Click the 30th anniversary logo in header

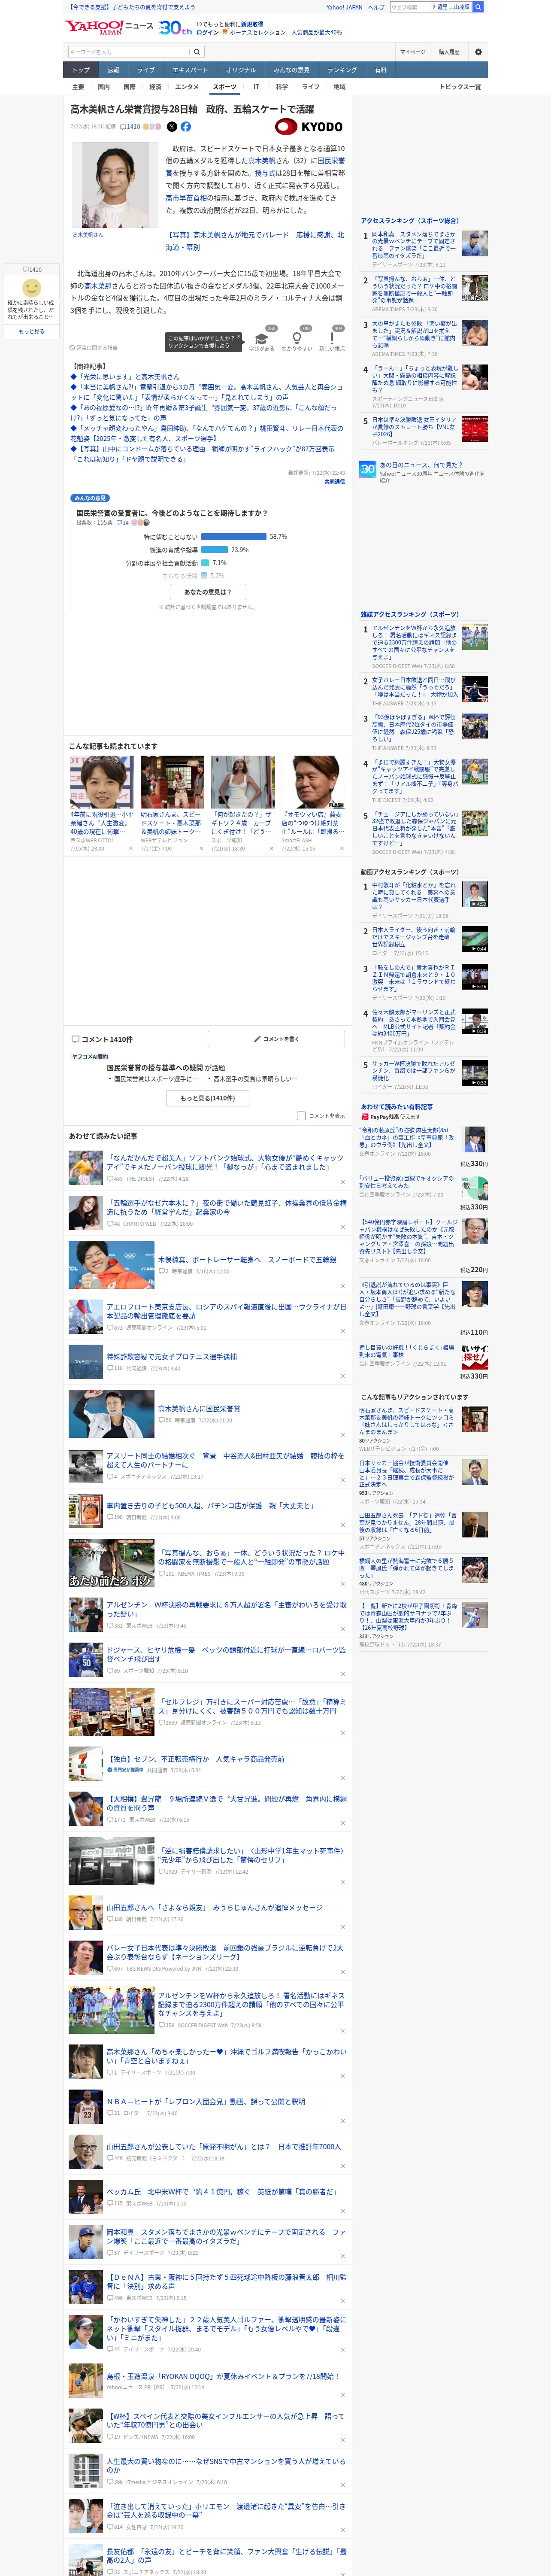[175, 28]
